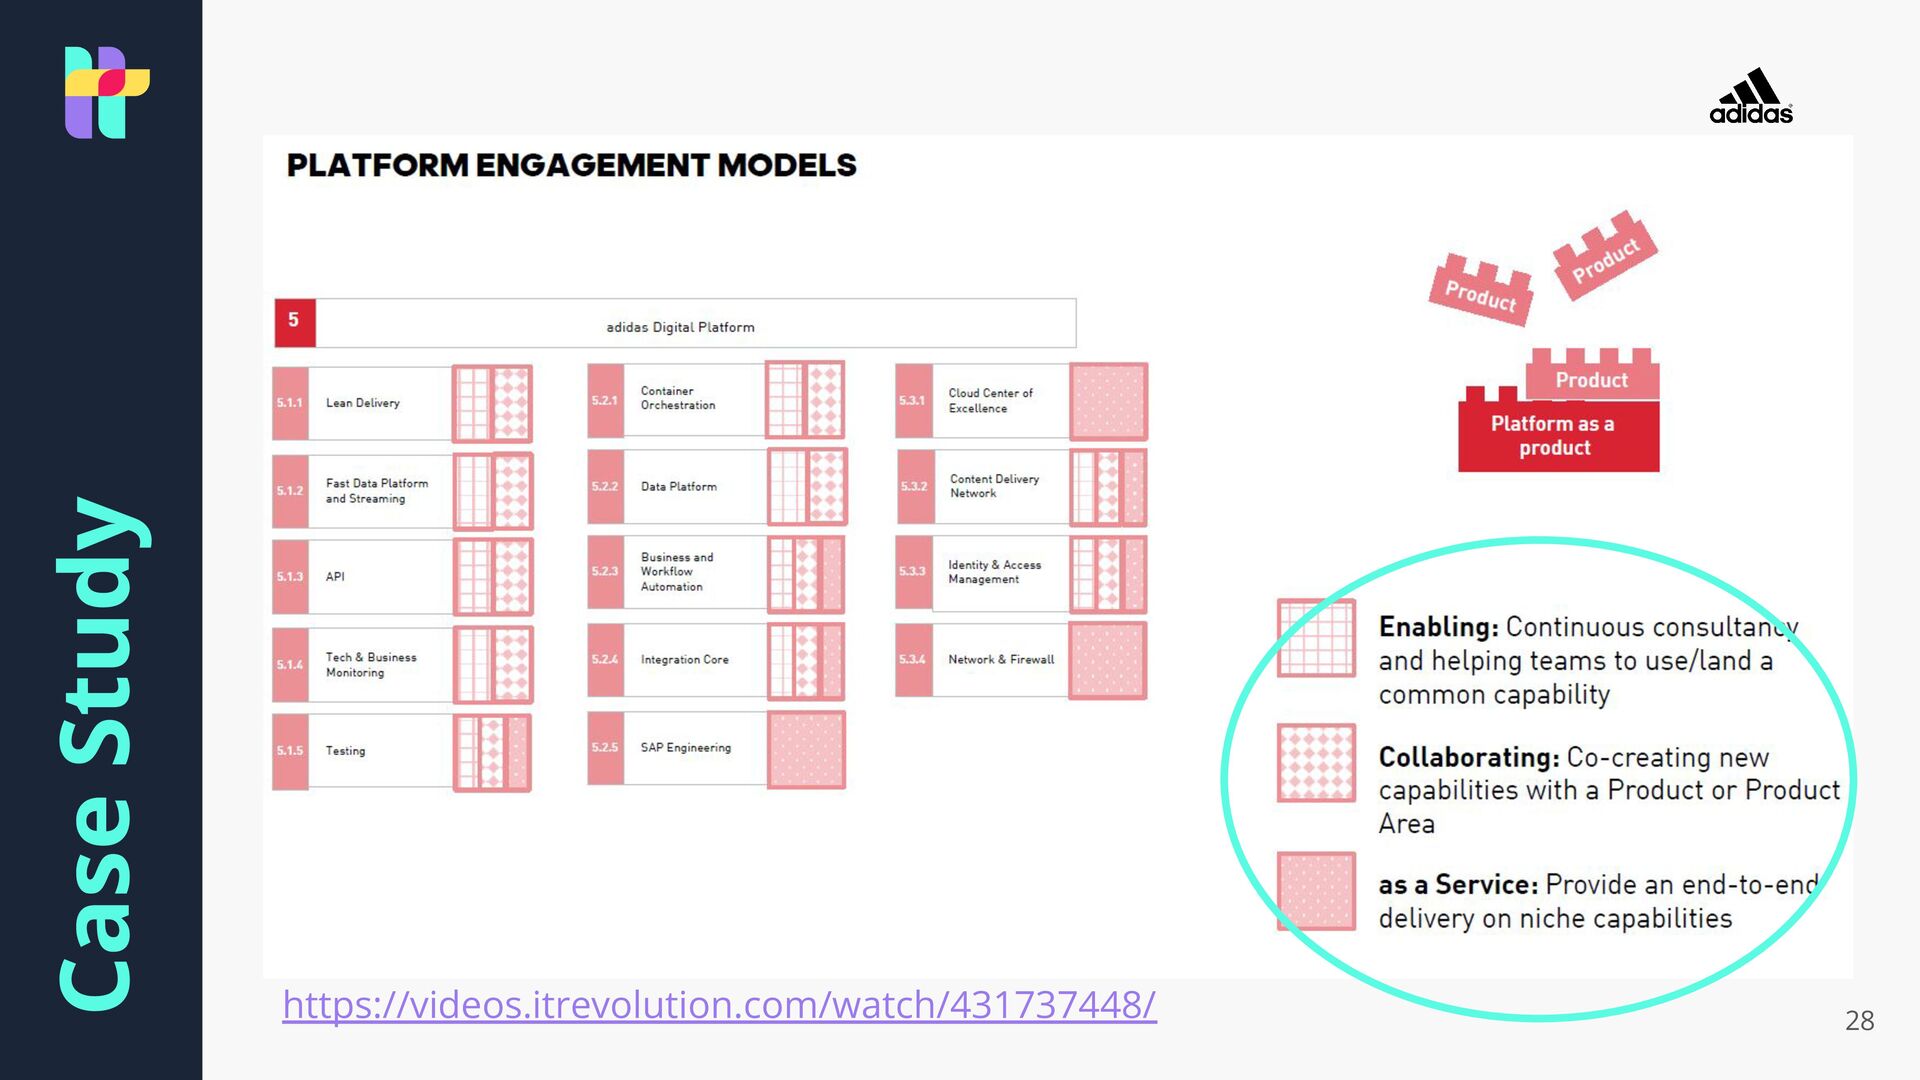The height and width of the screenshot is (1080, 1920).
Task: Open the itrevolution video link
Action: tap(719, 1005)
